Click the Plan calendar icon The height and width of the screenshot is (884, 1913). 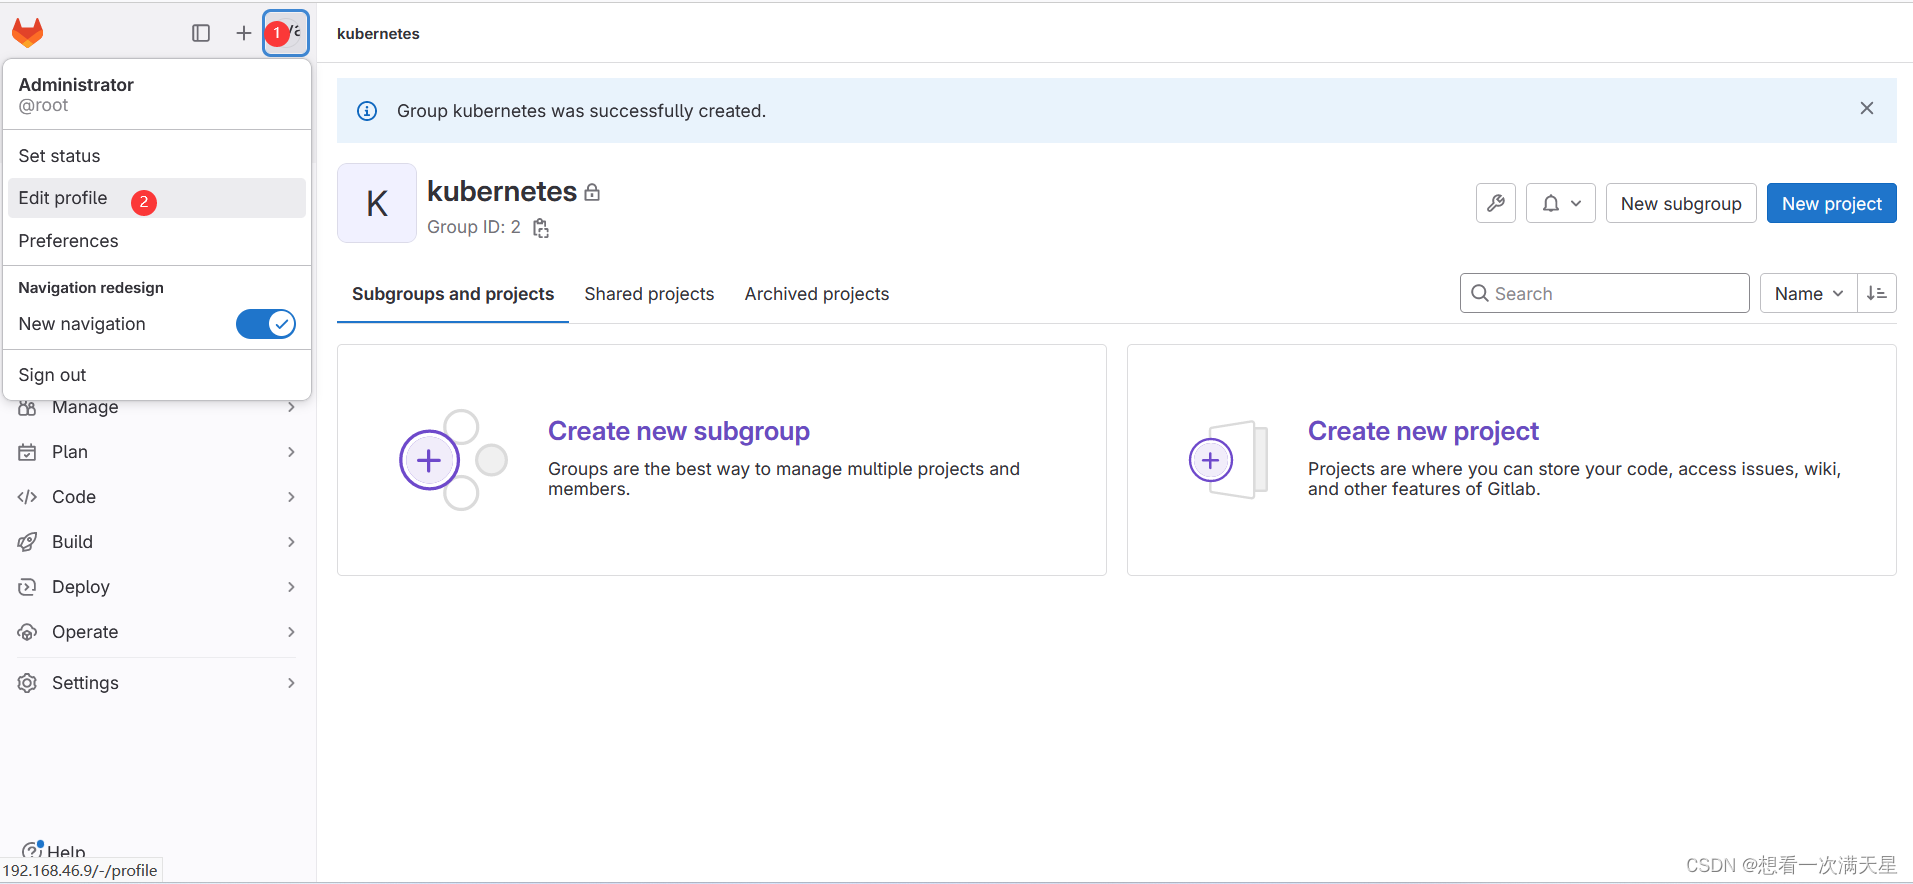click(x=27, y=452)
